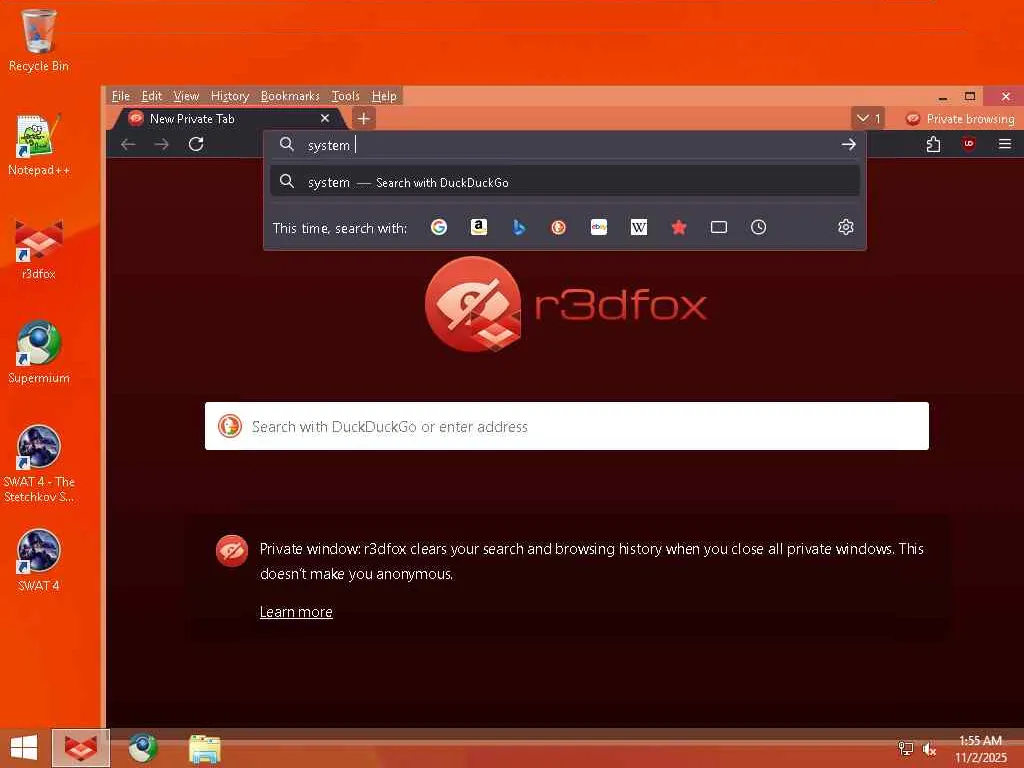
Task: Click the magnifier icon in the address bar
Action: tap(287, 144)
